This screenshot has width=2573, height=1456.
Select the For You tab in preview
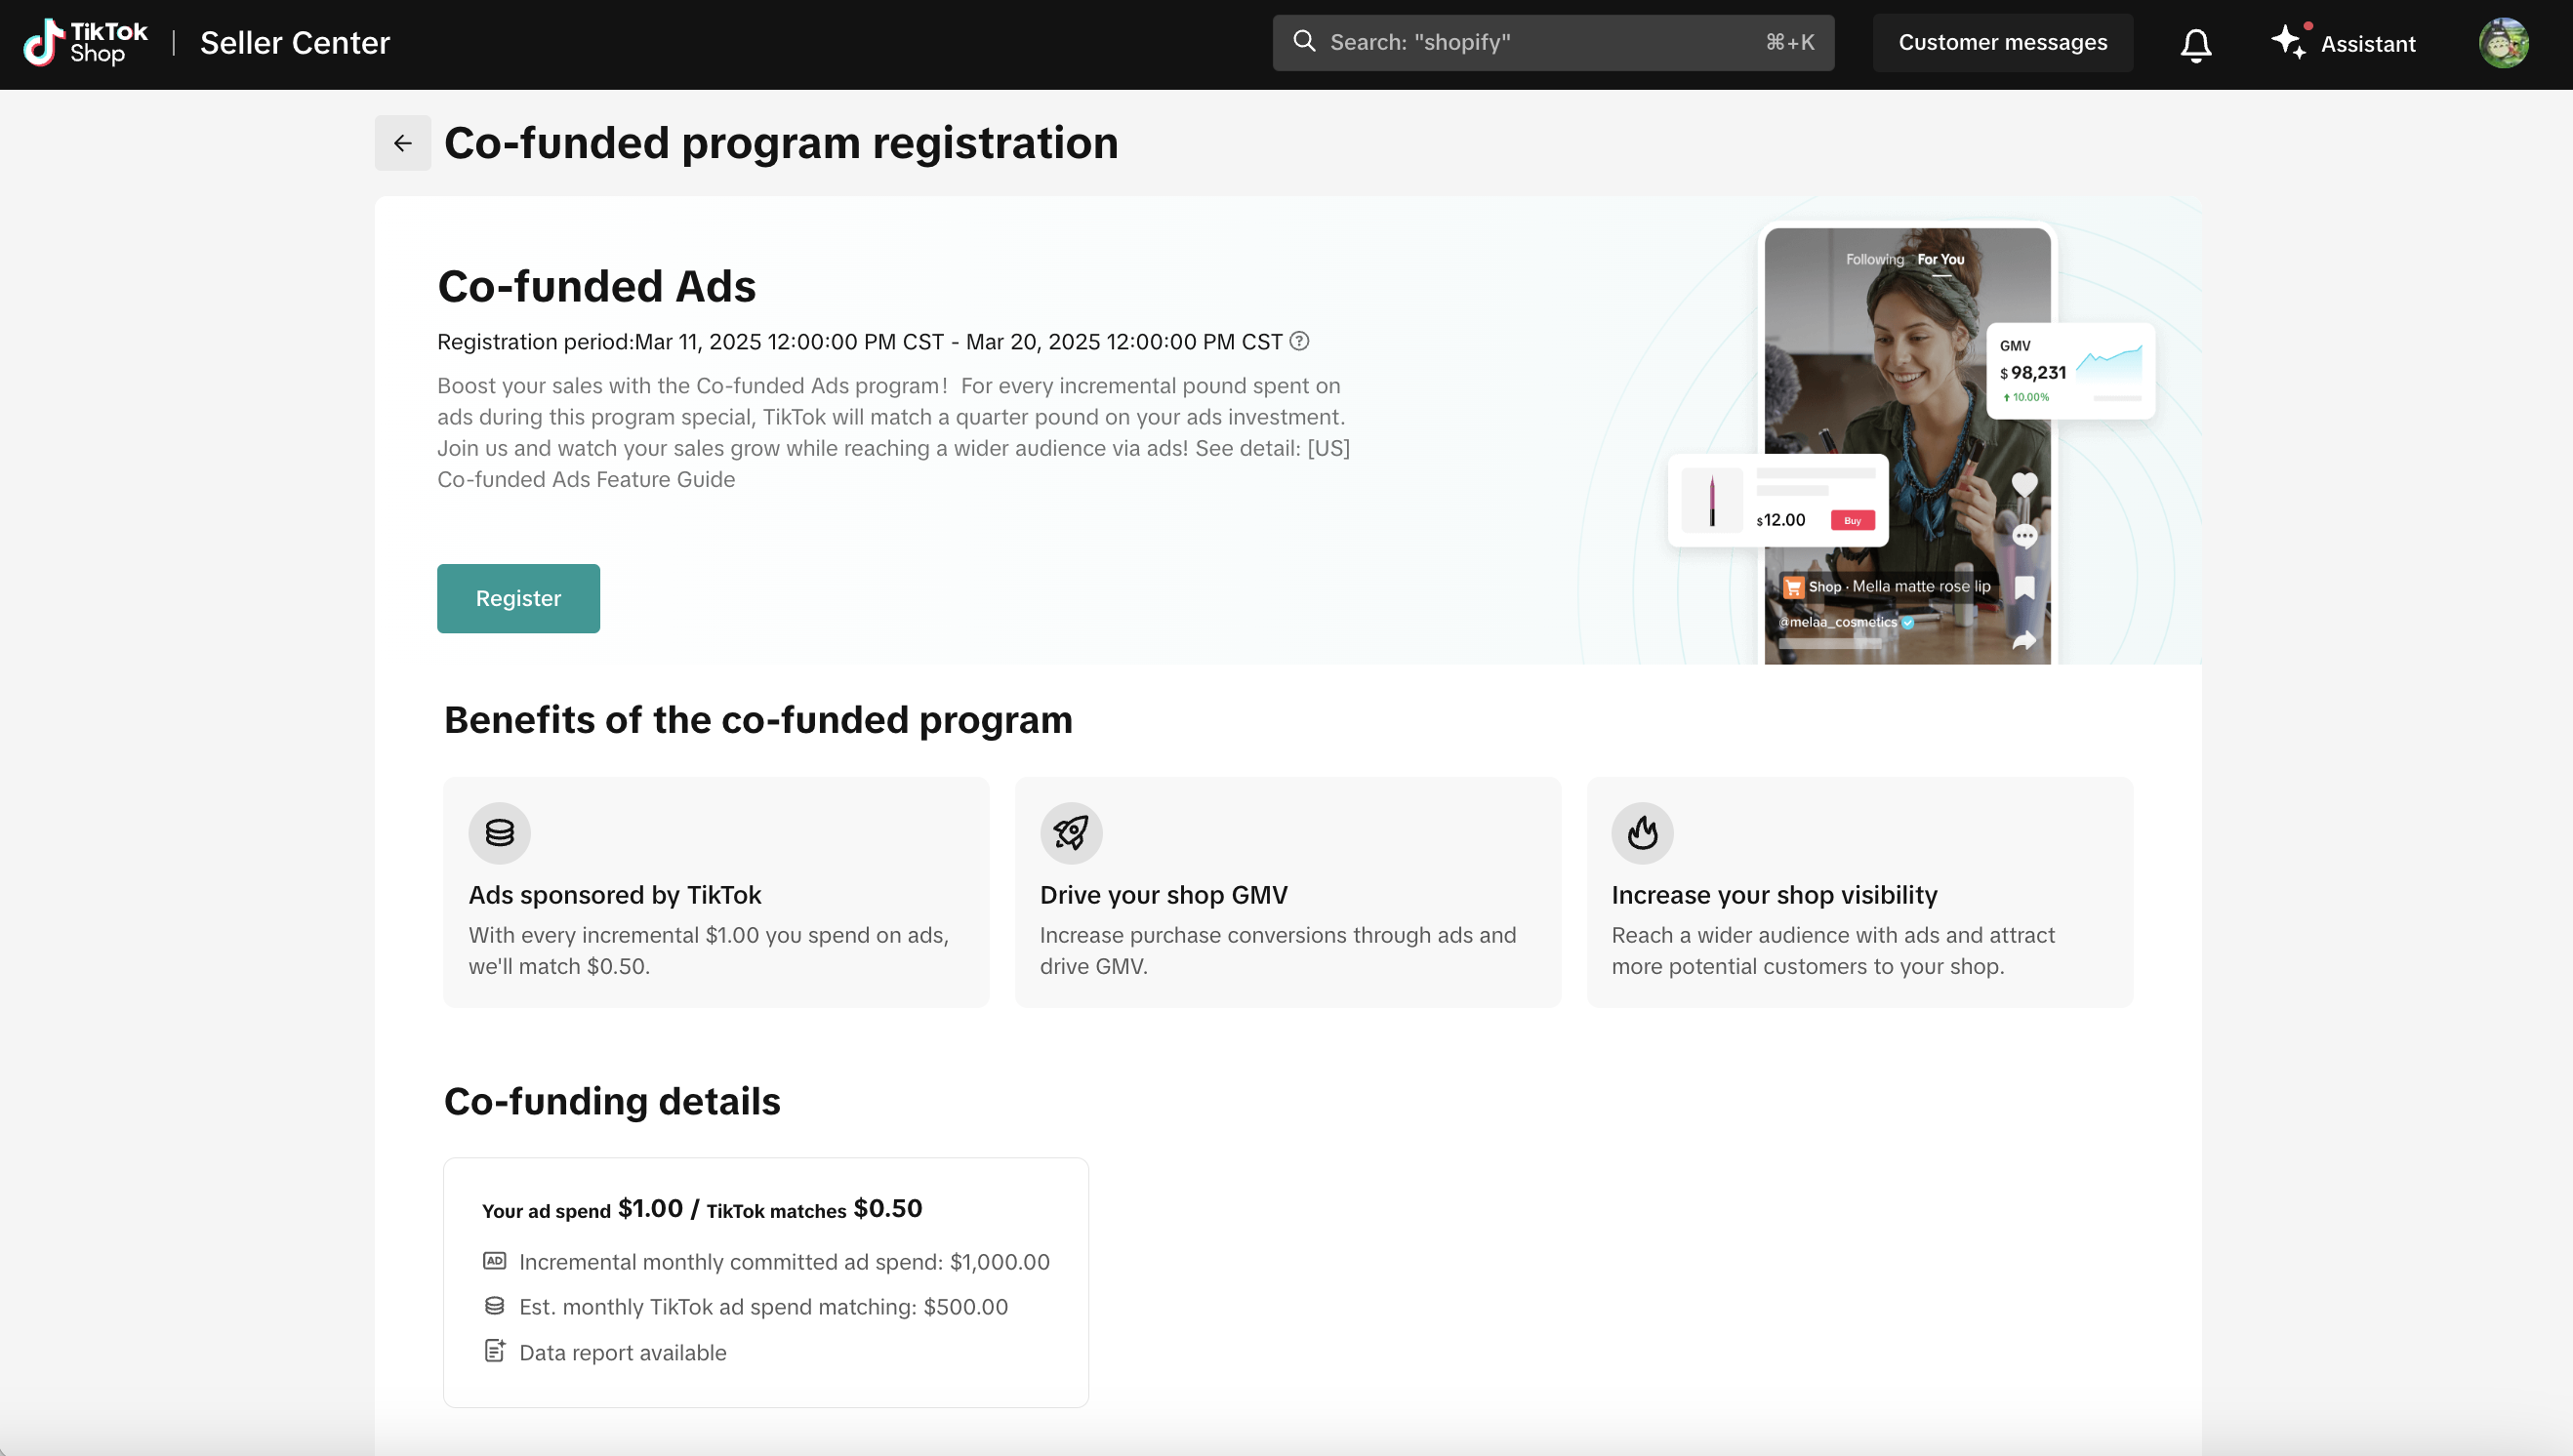(x=1940, y=260)
